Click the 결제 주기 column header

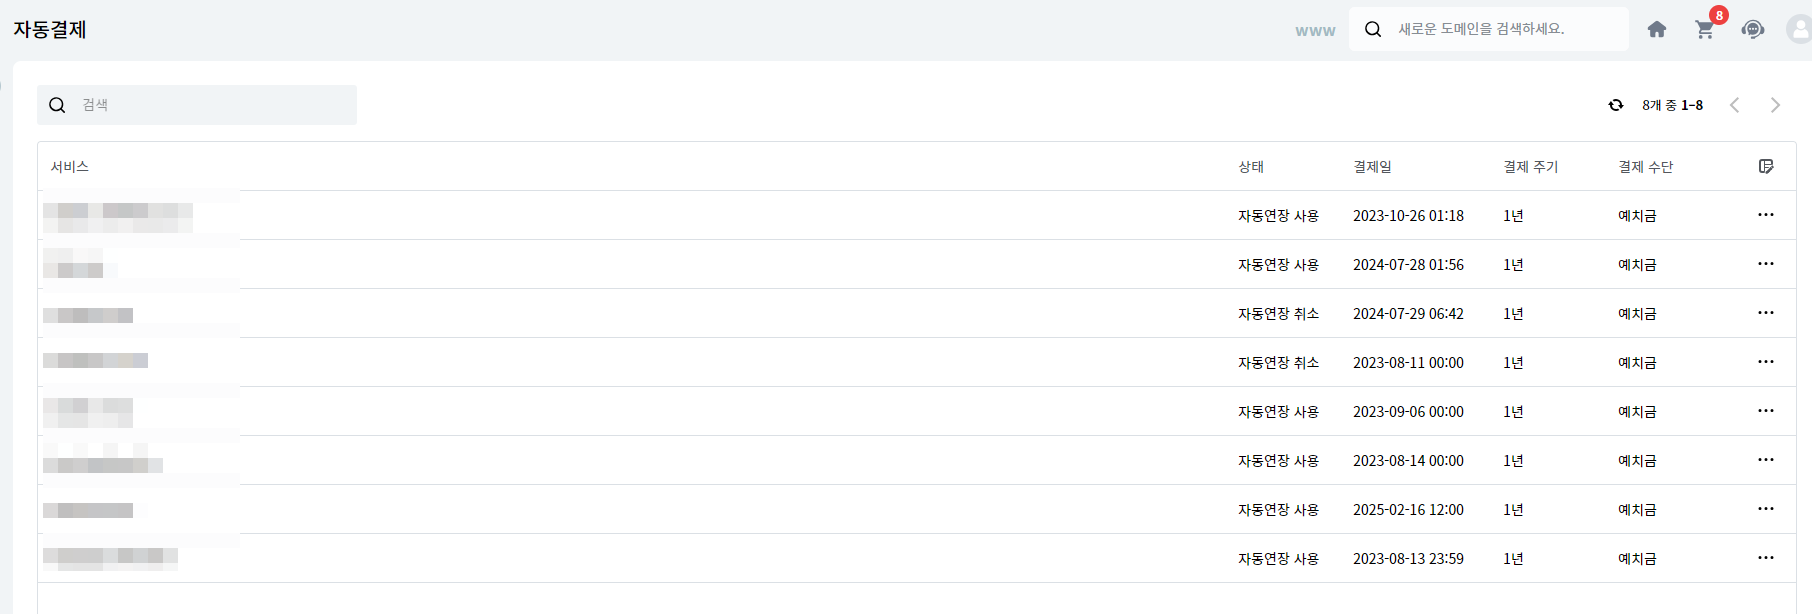tap(1530, 167)
